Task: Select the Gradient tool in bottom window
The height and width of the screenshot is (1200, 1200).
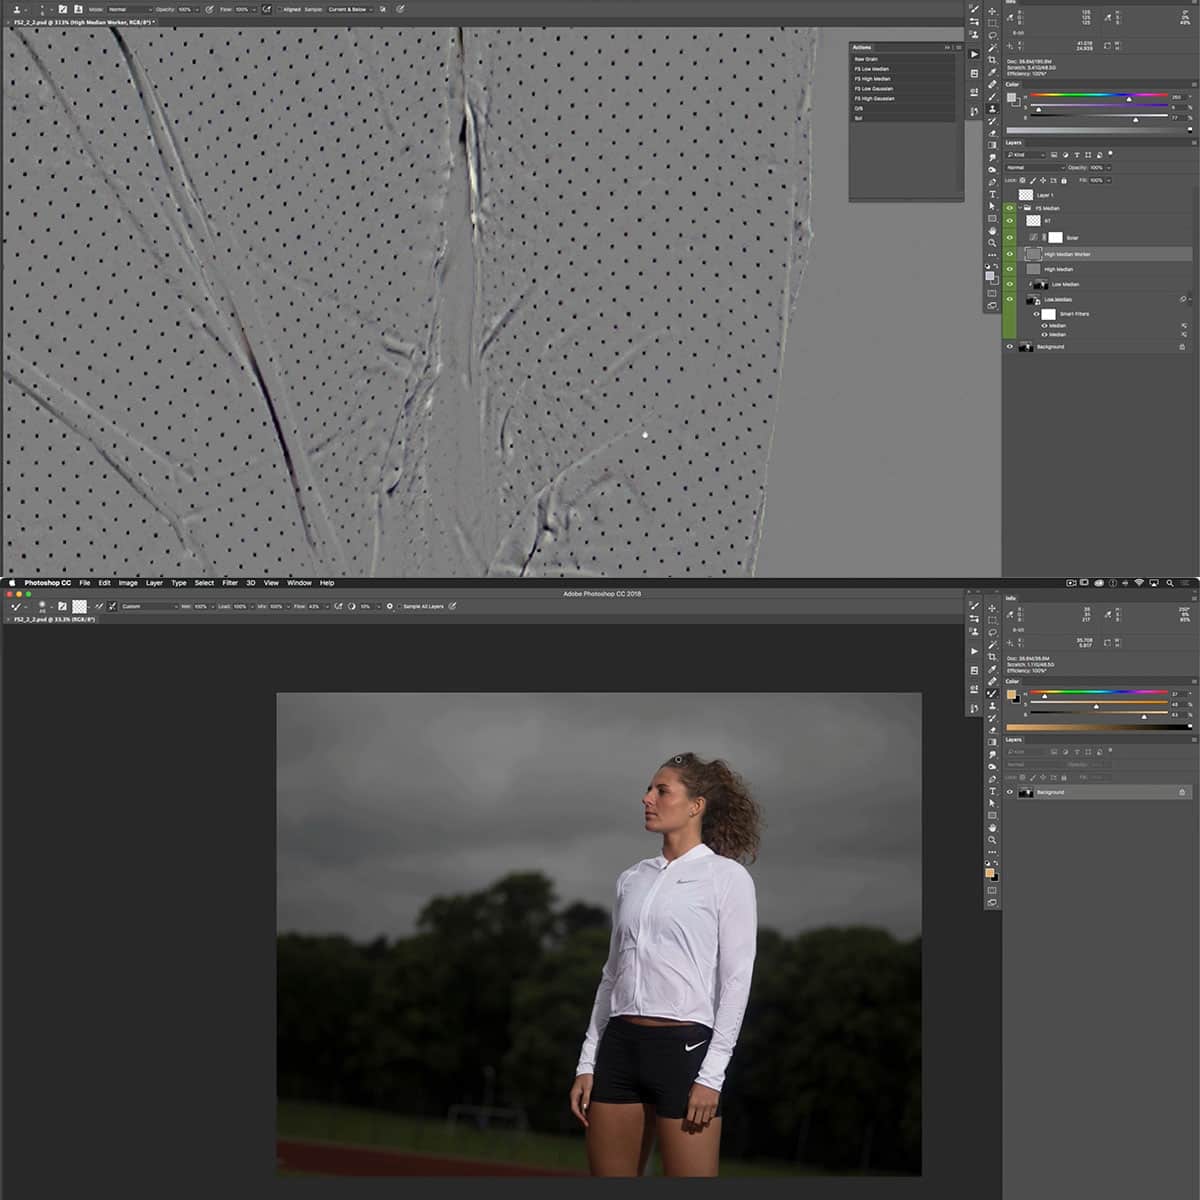Action: [992, 742]
